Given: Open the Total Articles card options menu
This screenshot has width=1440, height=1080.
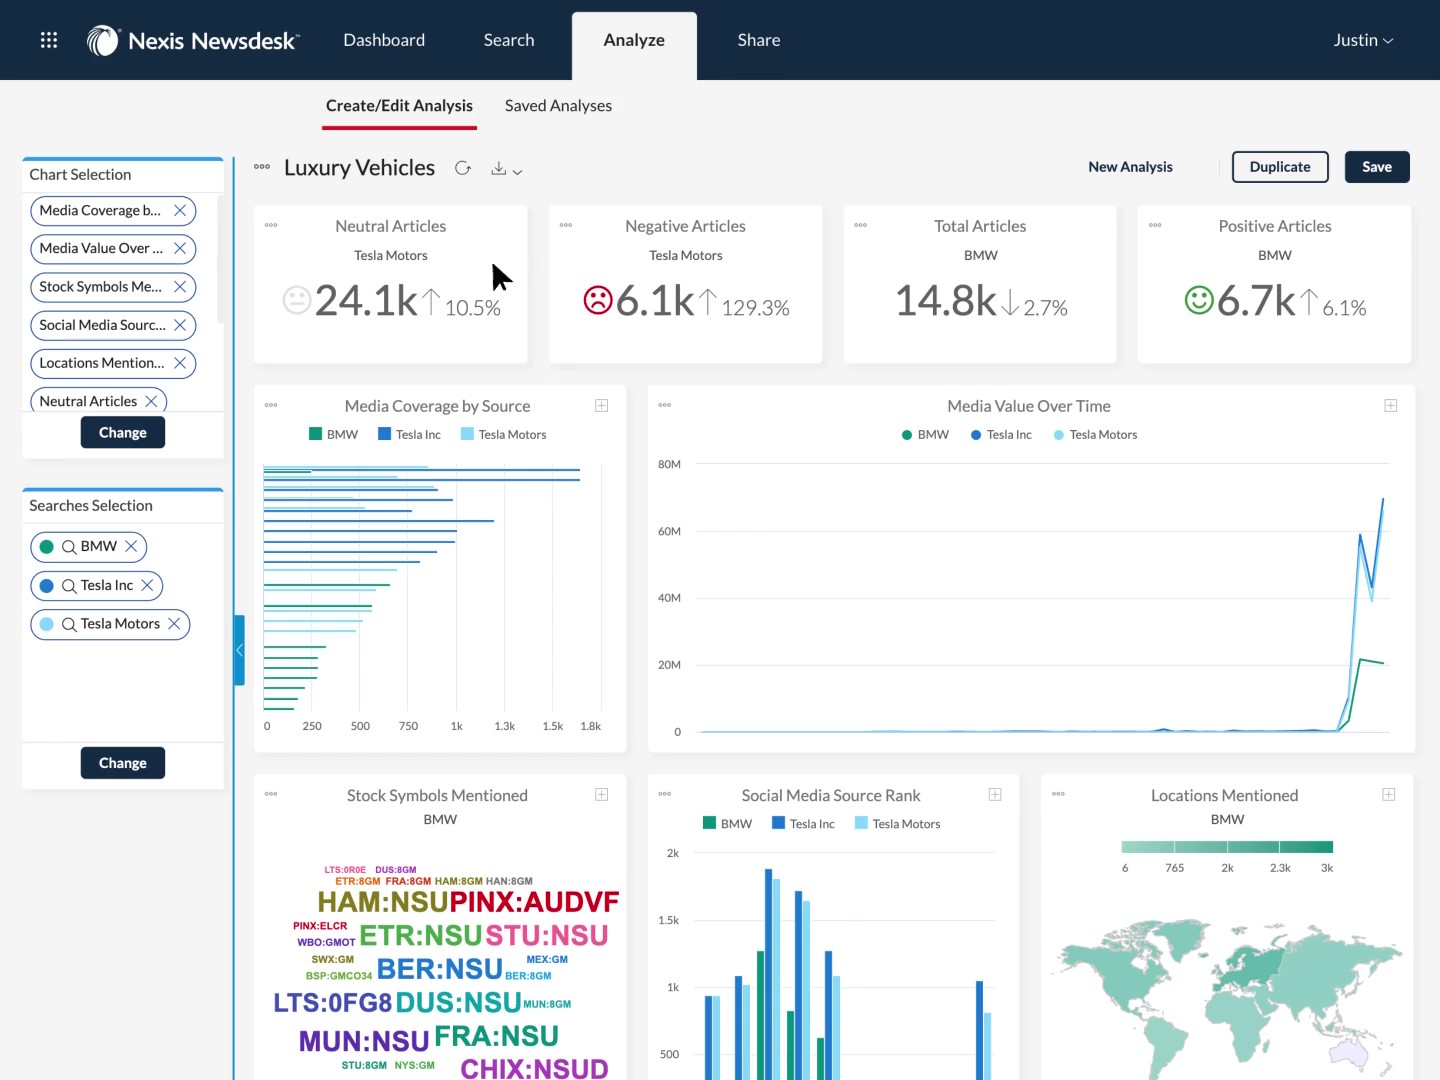Looking at the screenshot, I should (860, 225).
